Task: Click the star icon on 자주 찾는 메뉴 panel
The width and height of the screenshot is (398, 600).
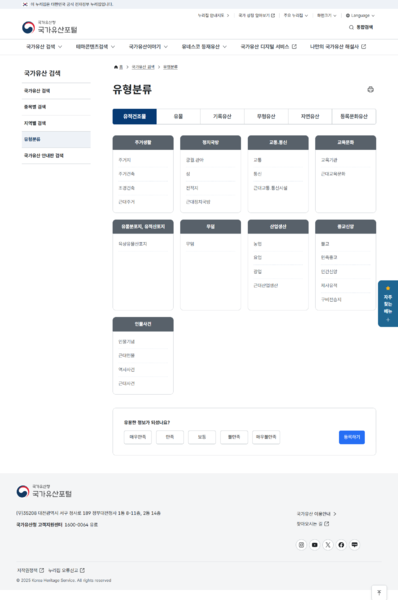Action: 388,288
